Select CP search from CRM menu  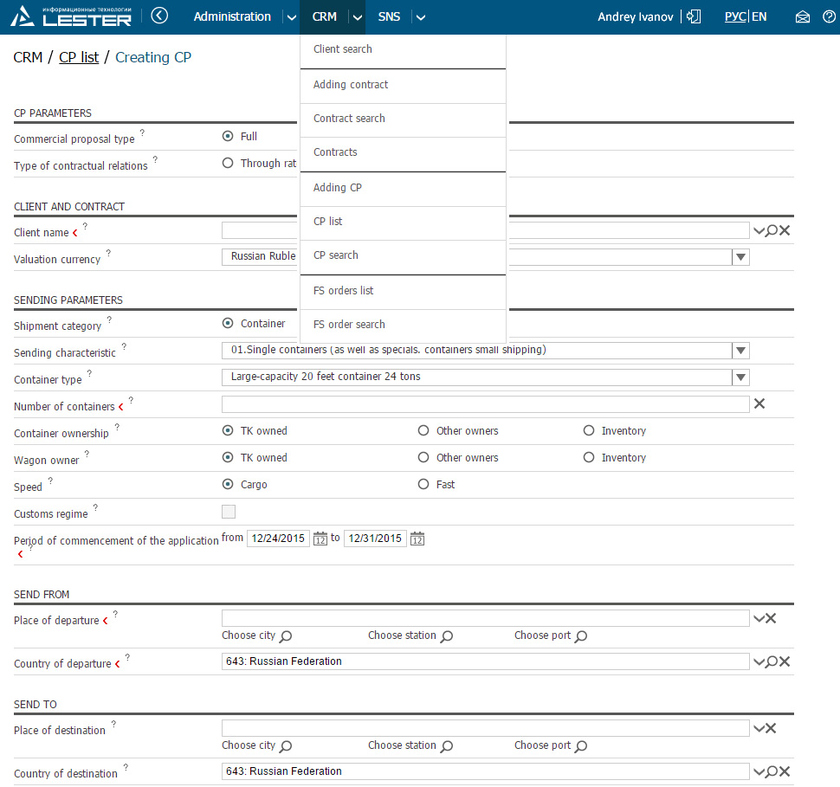[x=336, y=255]
